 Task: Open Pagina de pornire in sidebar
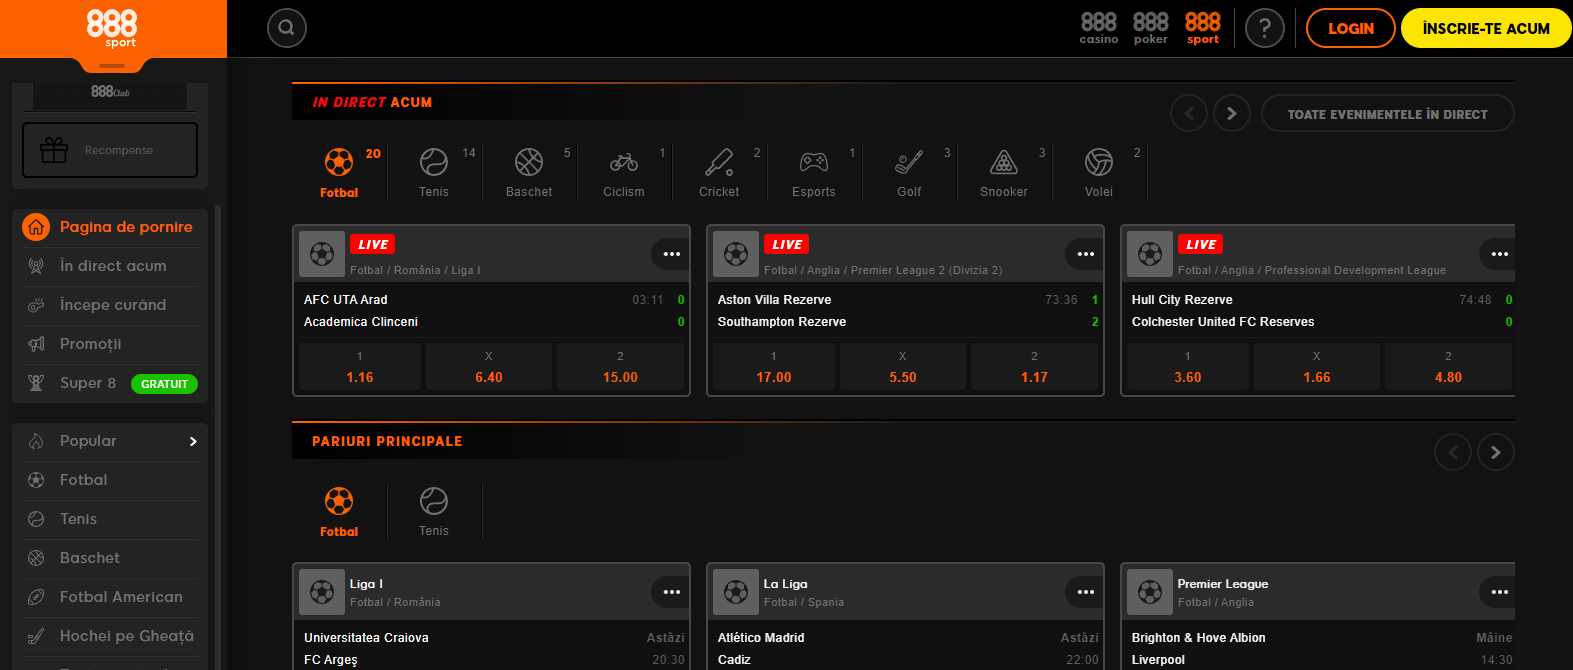pos(110,227)
